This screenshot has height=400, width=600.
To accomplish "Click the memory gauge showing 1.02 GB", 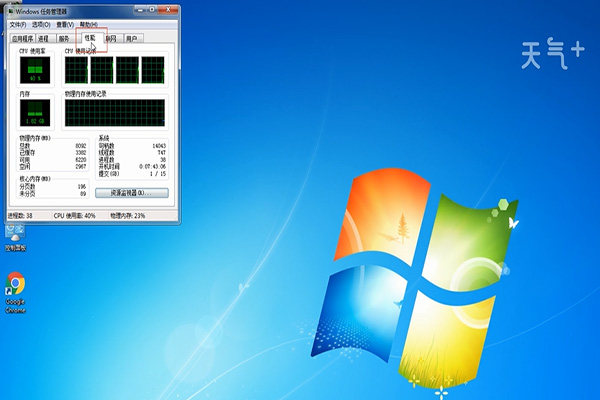I will [x=35, y=113].
